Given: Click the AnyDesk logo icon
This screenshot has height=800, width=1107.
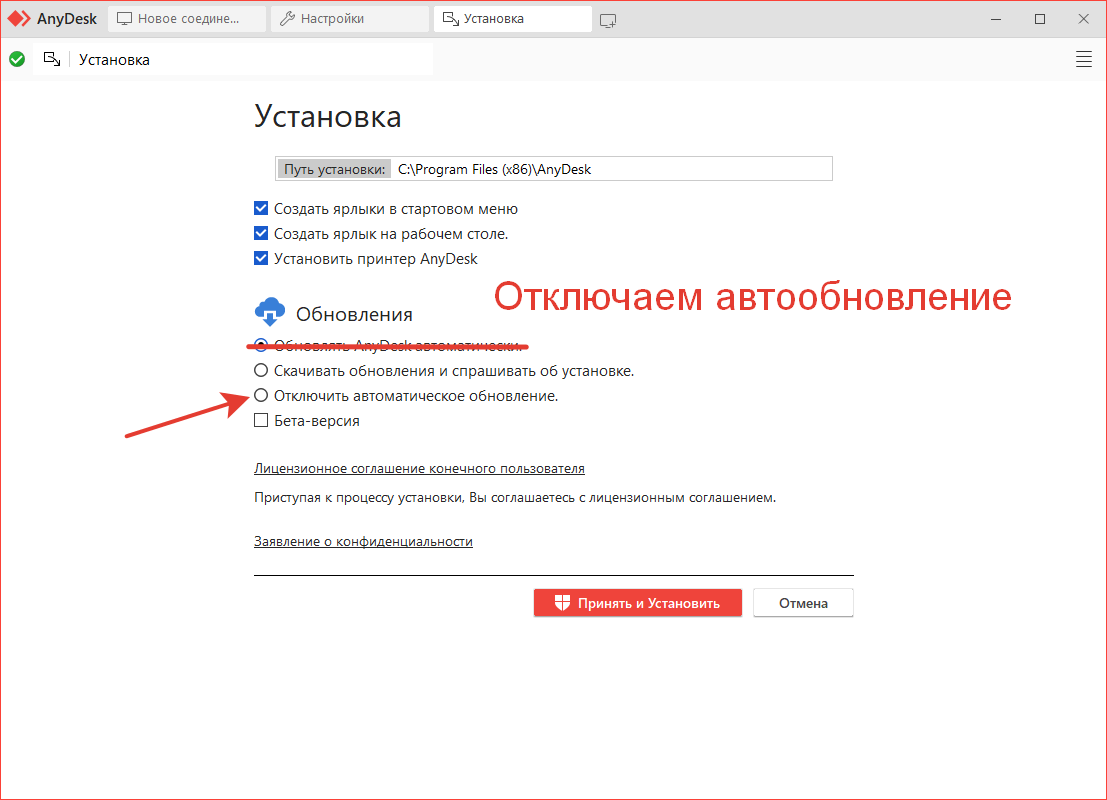Looking at the screenshot, I should coord(19,19).
